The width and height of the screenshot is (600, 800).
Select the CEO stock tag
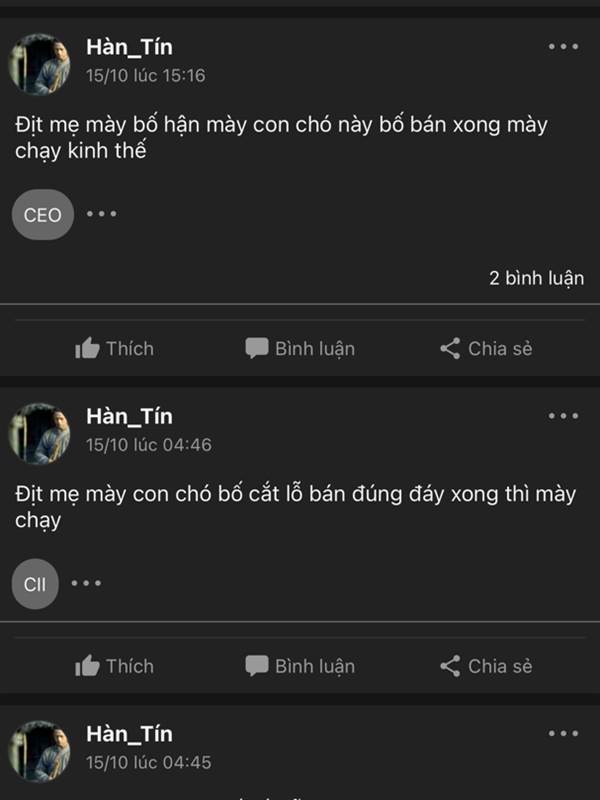(42, 215)
